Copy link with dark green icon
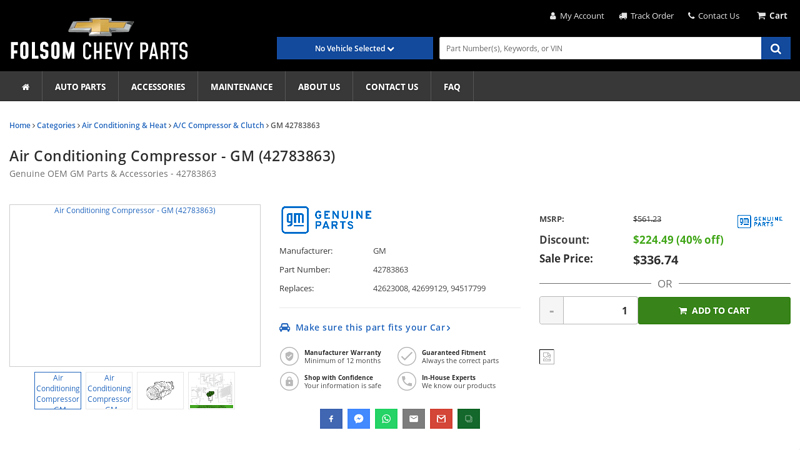 tap(469, 419)
